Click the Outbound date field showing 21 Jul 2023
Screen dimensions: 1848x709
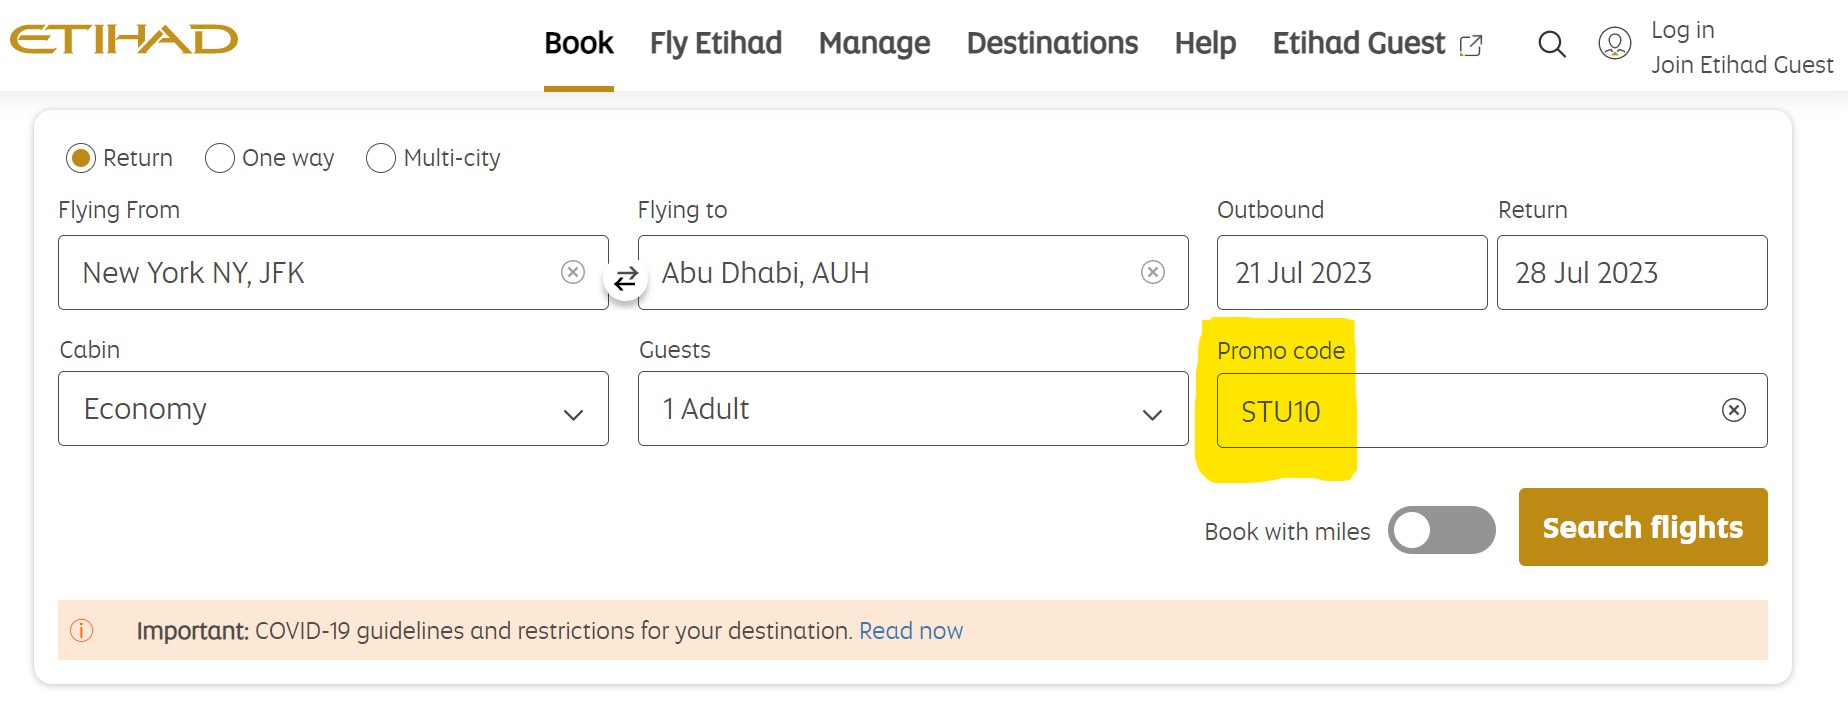tap(1351, 272)
